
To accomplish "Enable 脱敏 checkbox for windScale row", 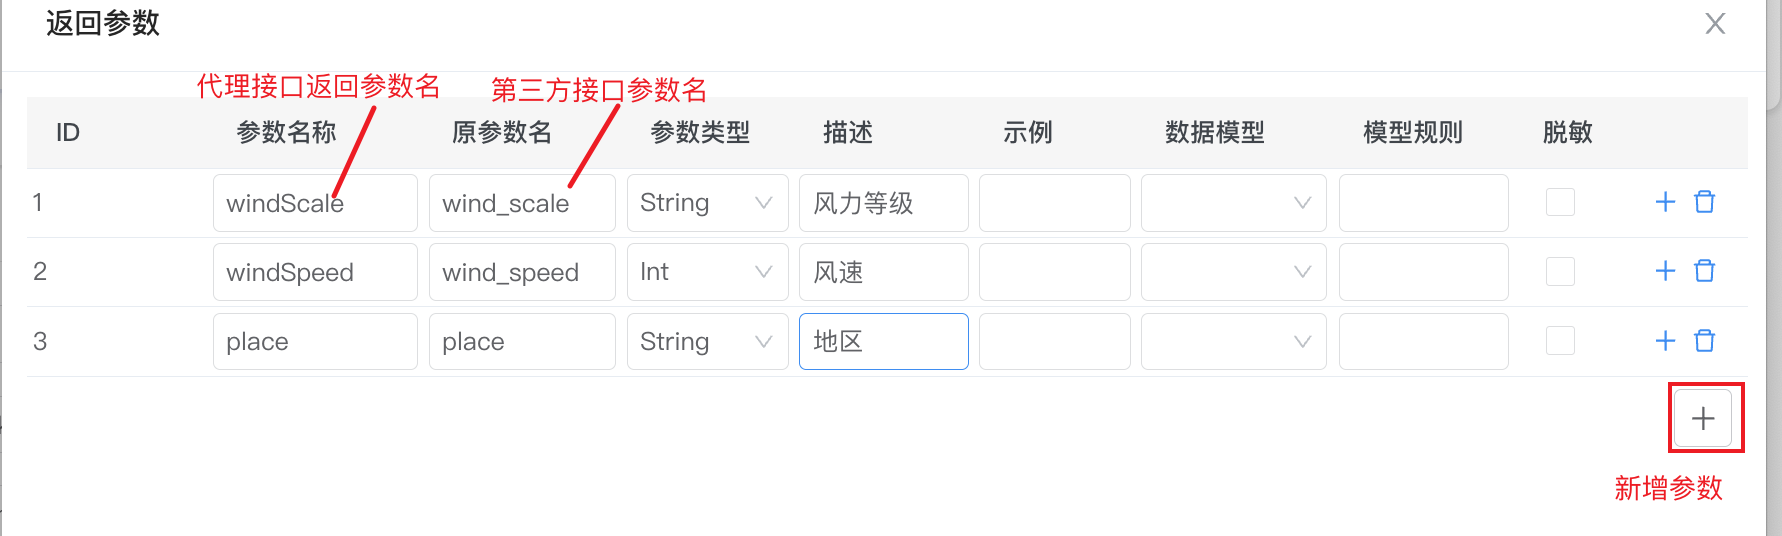I will 1560,202.
